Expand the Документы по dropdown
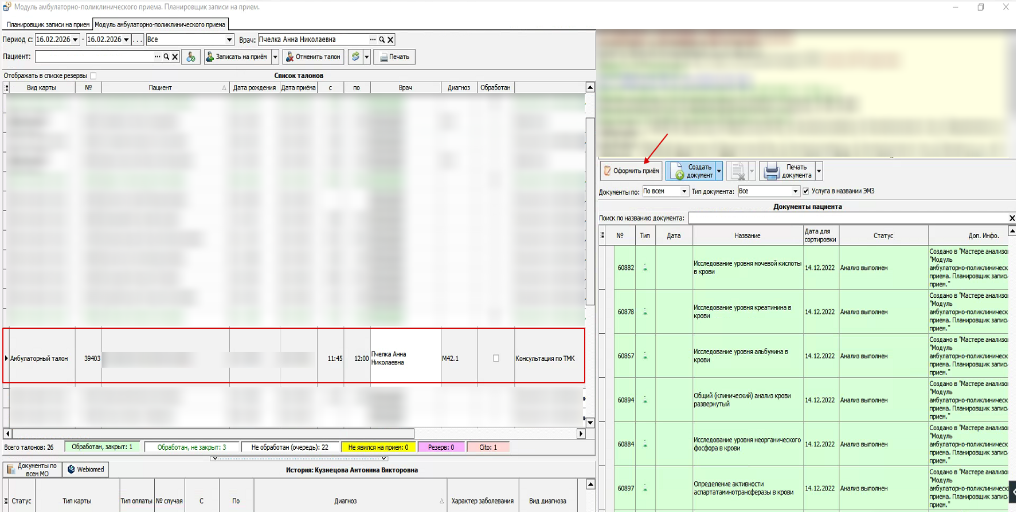Viewport: 1016px width, 512px height. click(x=684, y=190)
